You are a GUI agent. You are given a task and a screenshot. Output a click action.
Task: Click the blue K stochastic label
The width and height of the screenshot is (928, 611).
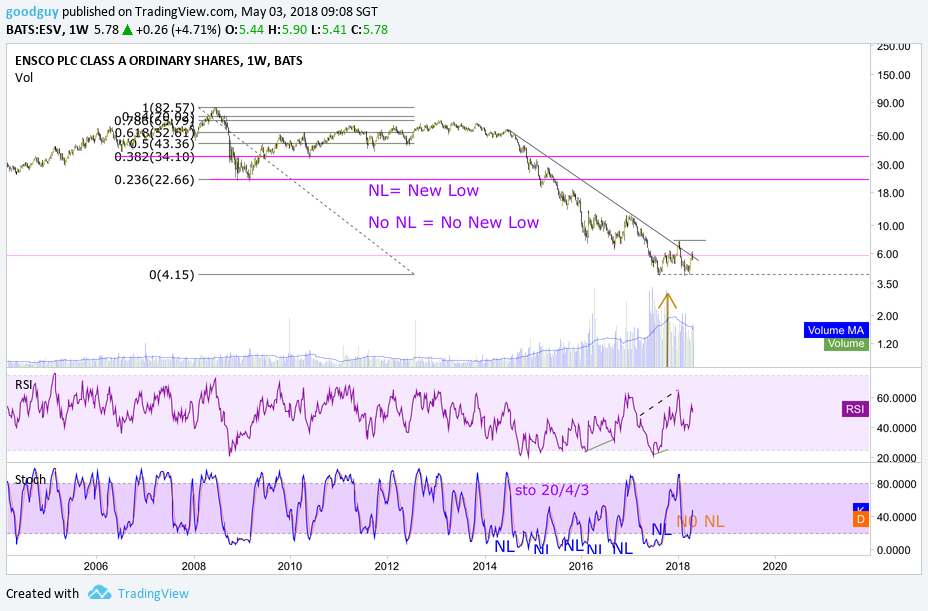coord(861,508)
